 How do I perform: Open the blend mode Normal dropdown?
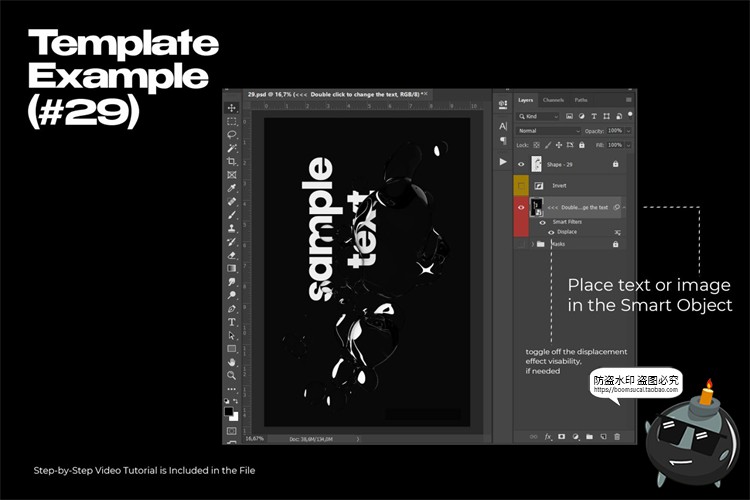(547, 131)
